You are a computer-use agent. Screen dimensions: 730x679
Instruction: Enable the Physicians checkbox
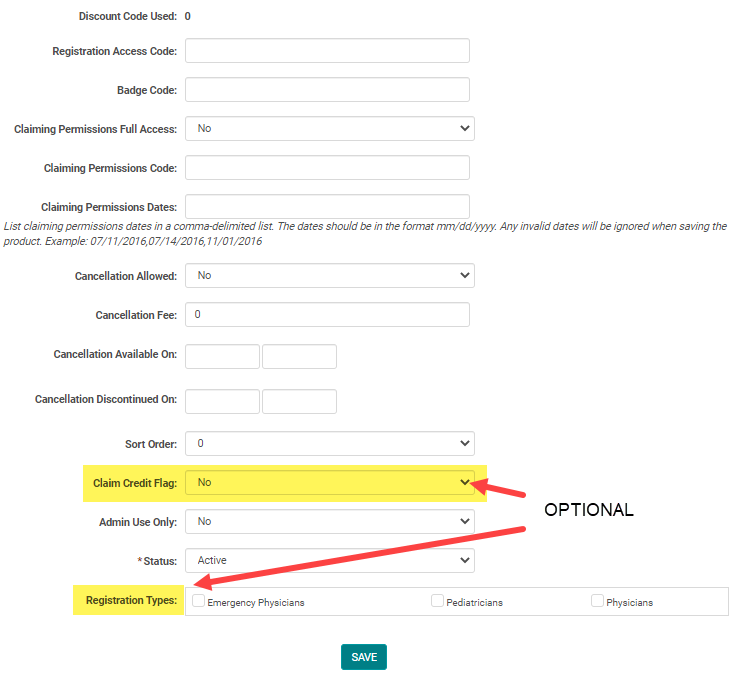coord(597,601)
